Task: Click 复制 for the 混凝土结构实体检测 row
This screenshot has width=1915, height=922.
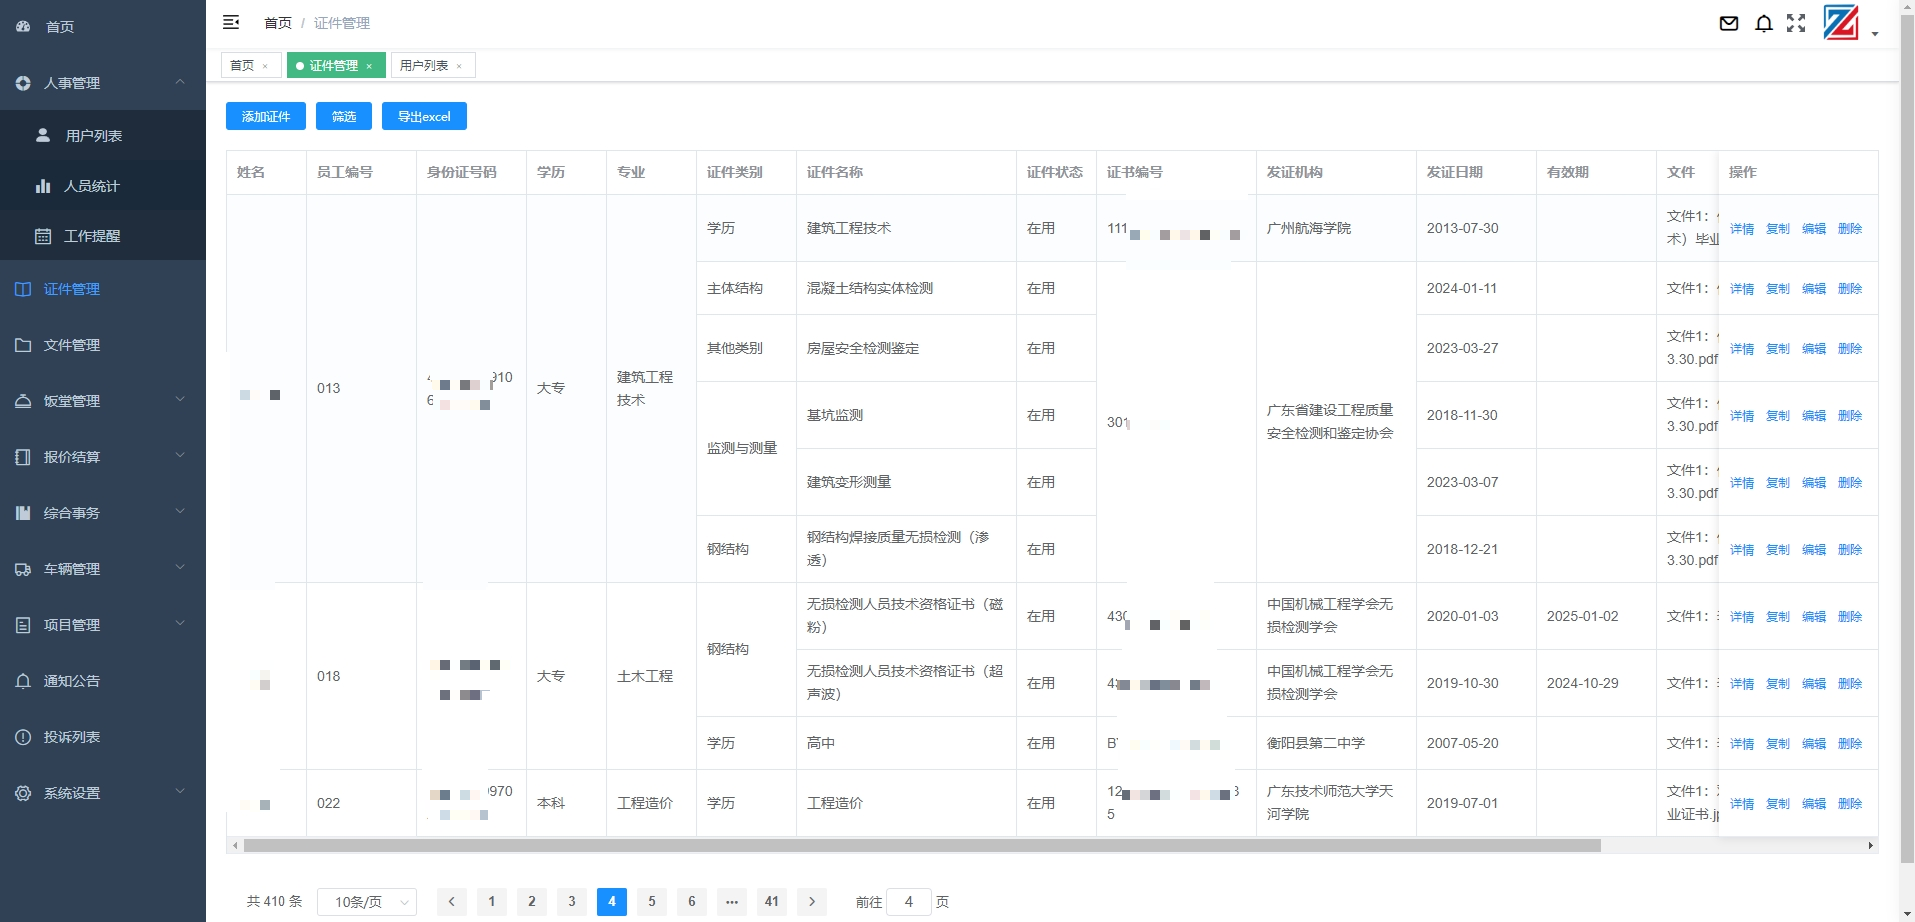Action: click(x=1778, y=289)
